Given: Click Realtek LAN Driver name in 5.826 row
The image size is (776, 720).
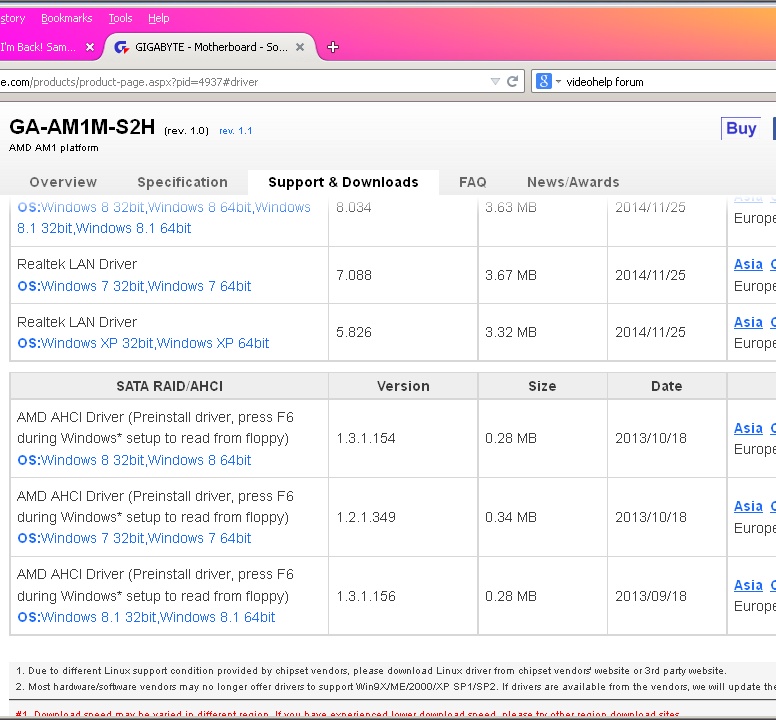Looking at the screenshot, I should 77,322.
